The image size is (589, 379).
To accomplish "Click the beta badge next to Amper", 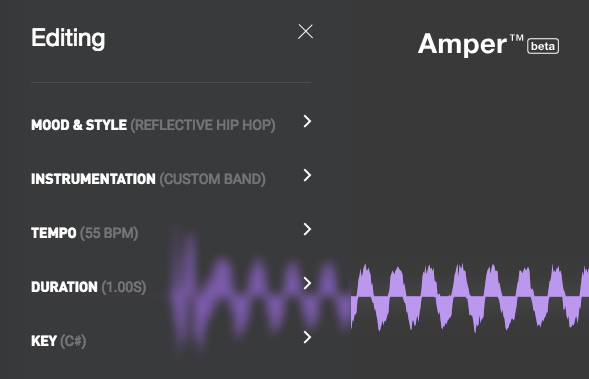I will click(x=543, y=46).
